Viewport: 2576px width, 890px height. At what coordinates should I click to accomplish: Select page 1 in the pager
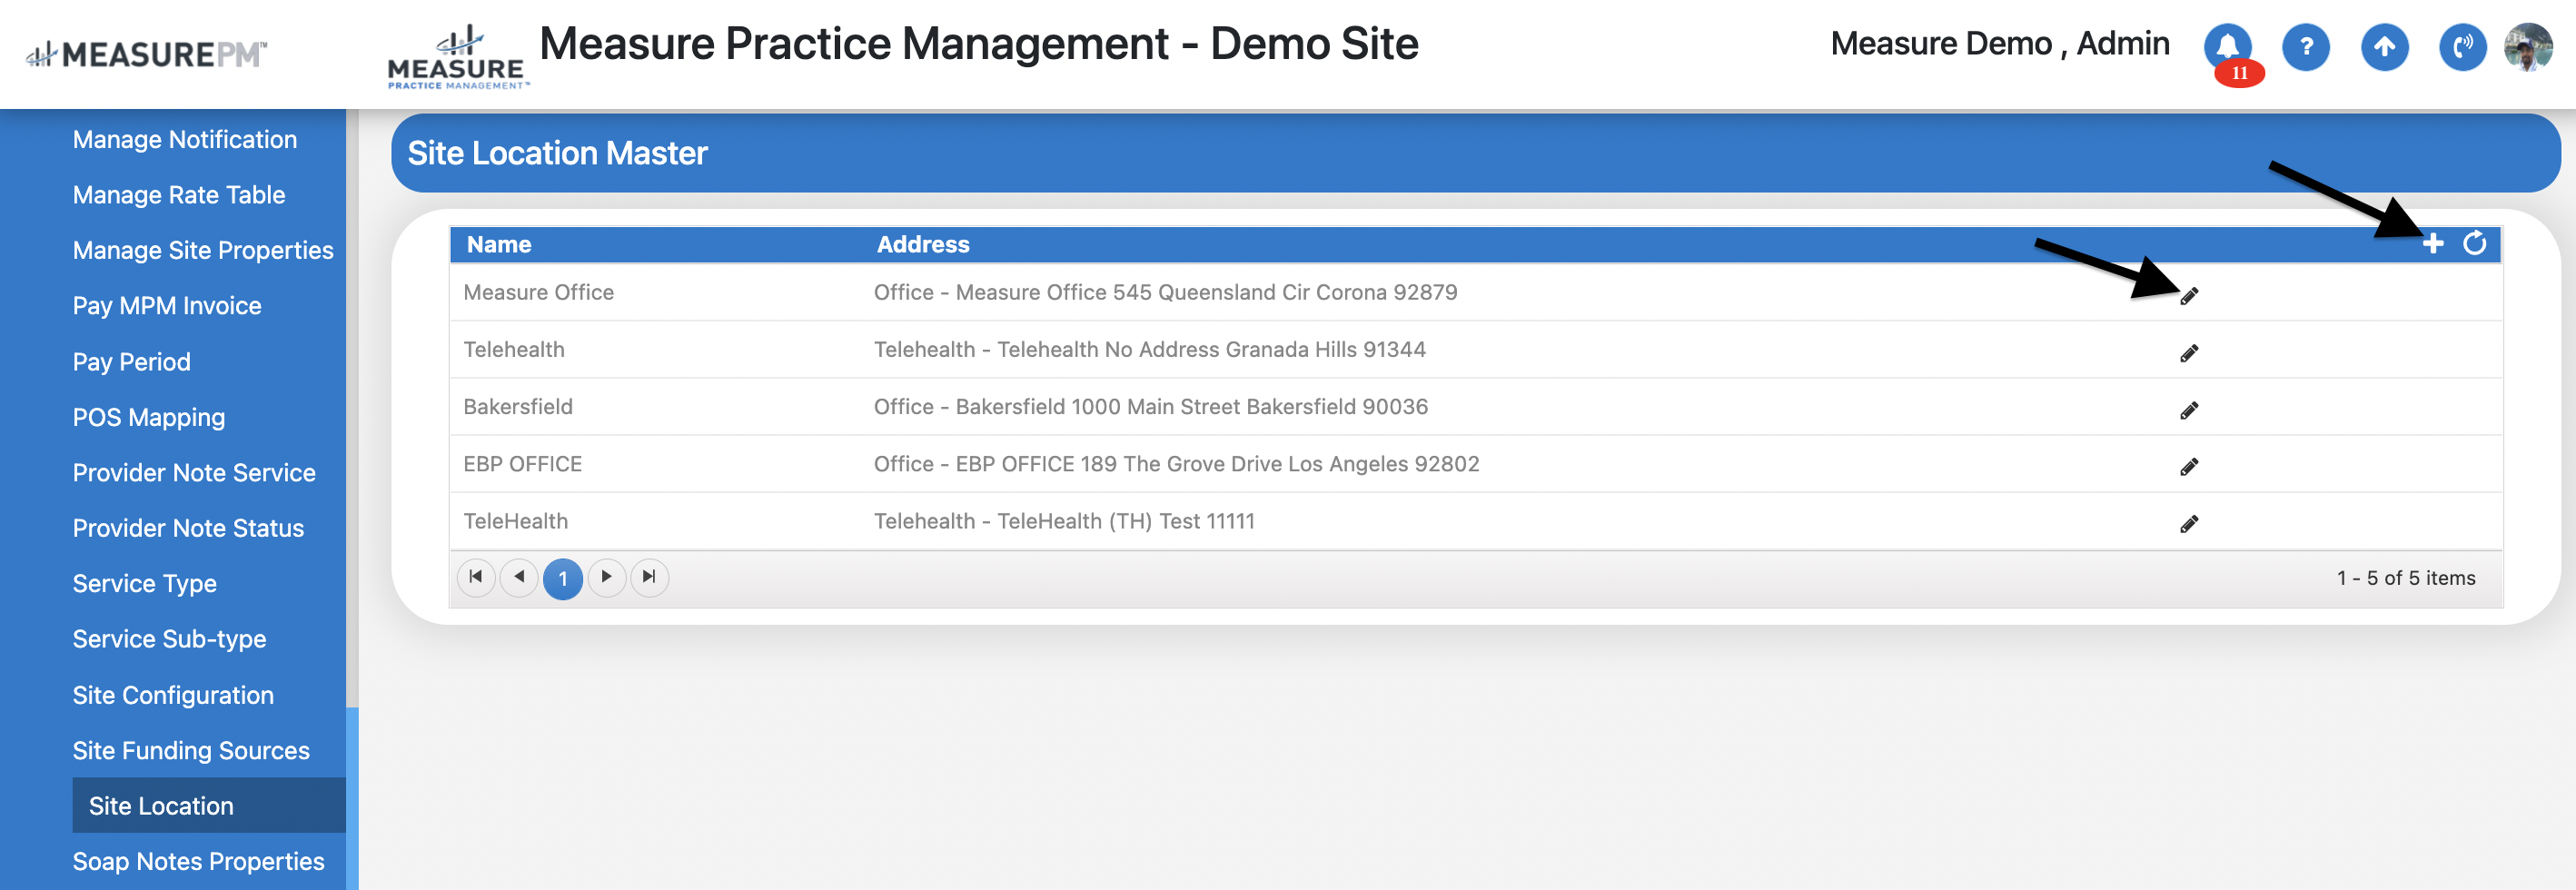(563, 578)
